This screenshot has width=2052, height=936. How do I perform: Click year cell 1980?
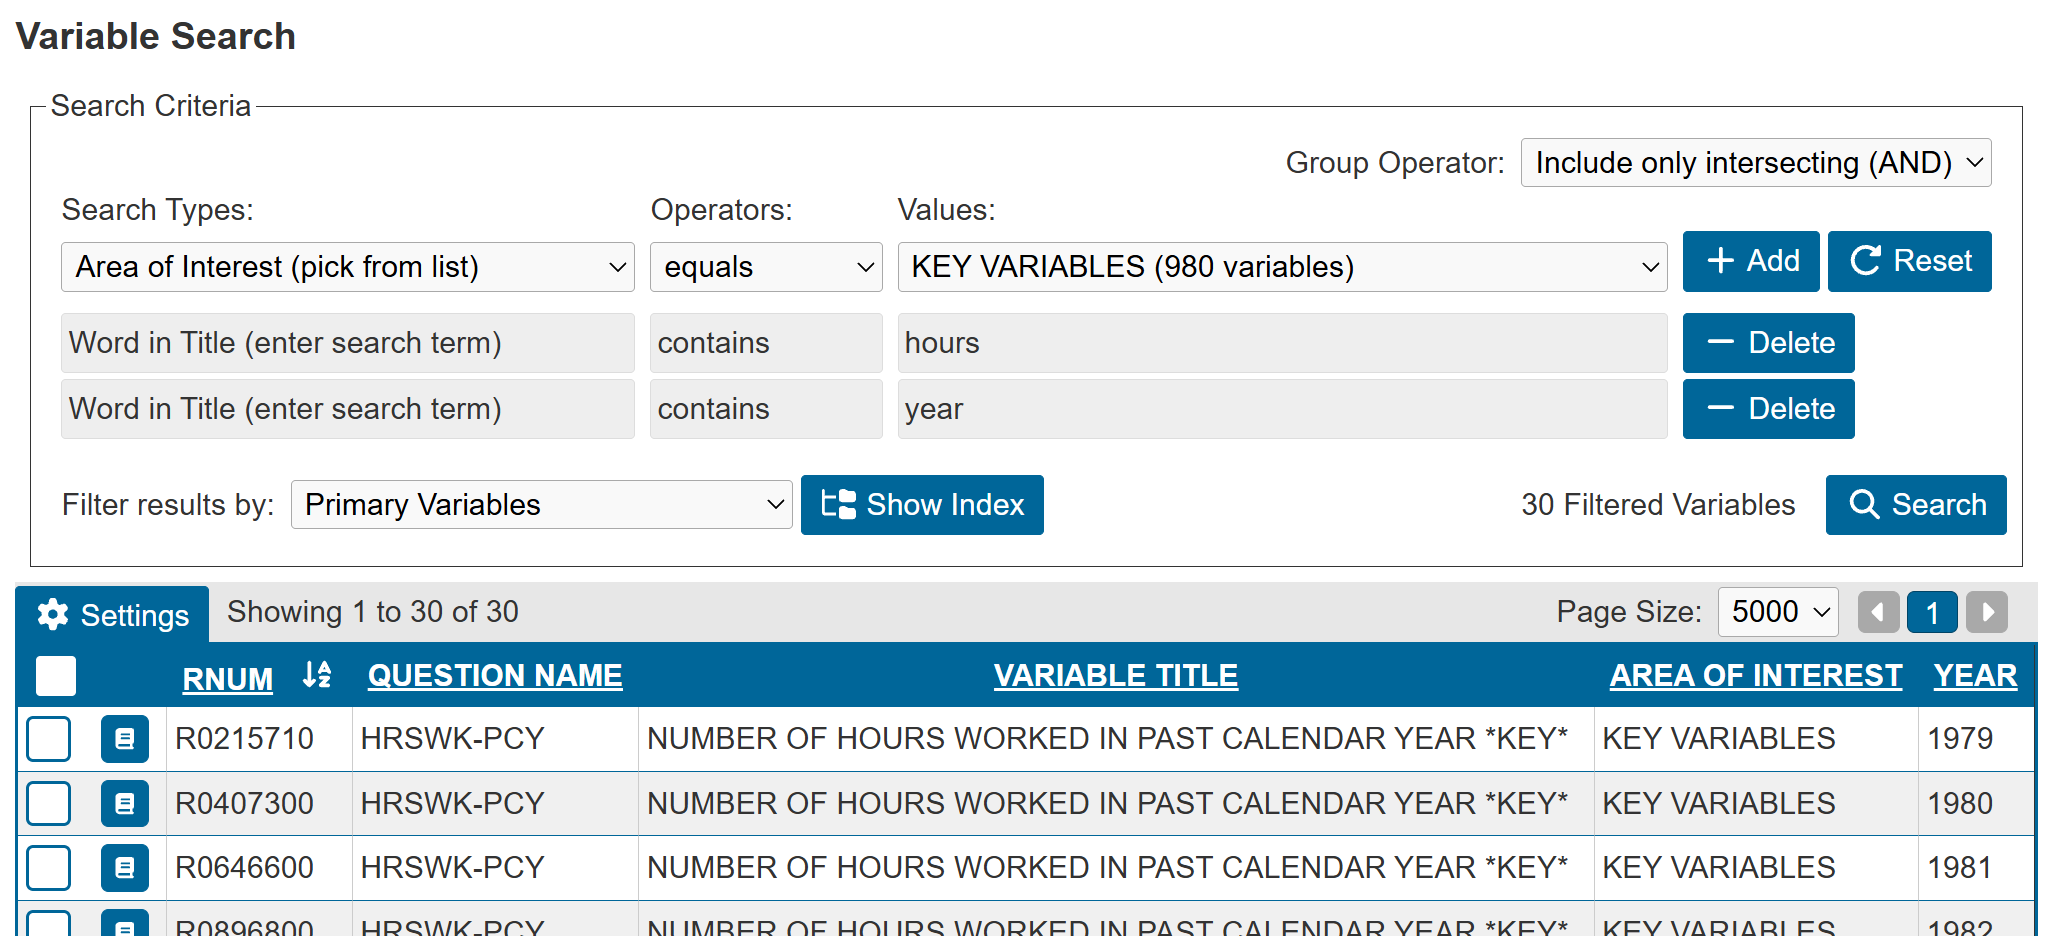pyautogui.click(x=1960, y=804)
